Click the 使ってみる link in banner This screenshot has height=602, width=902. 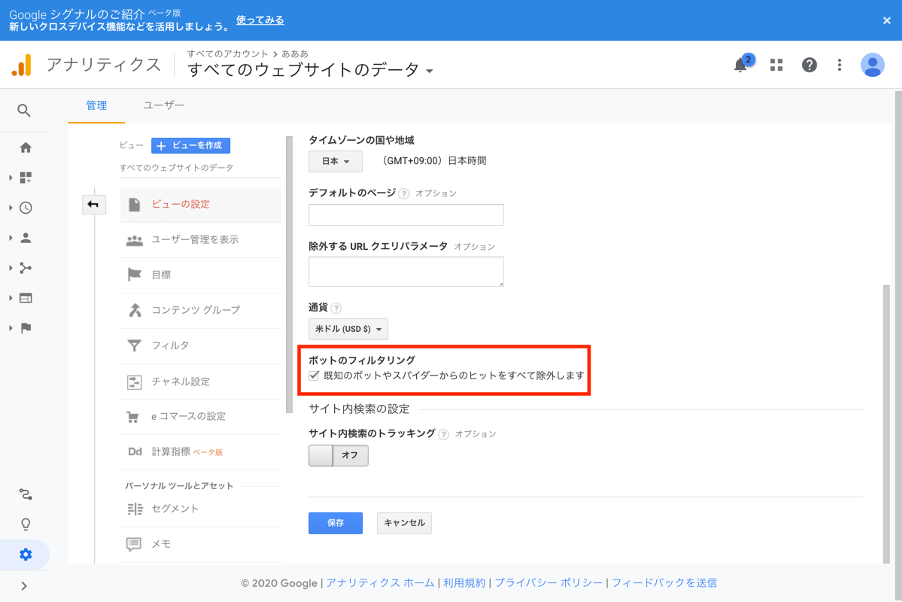[x=260, y=20]
